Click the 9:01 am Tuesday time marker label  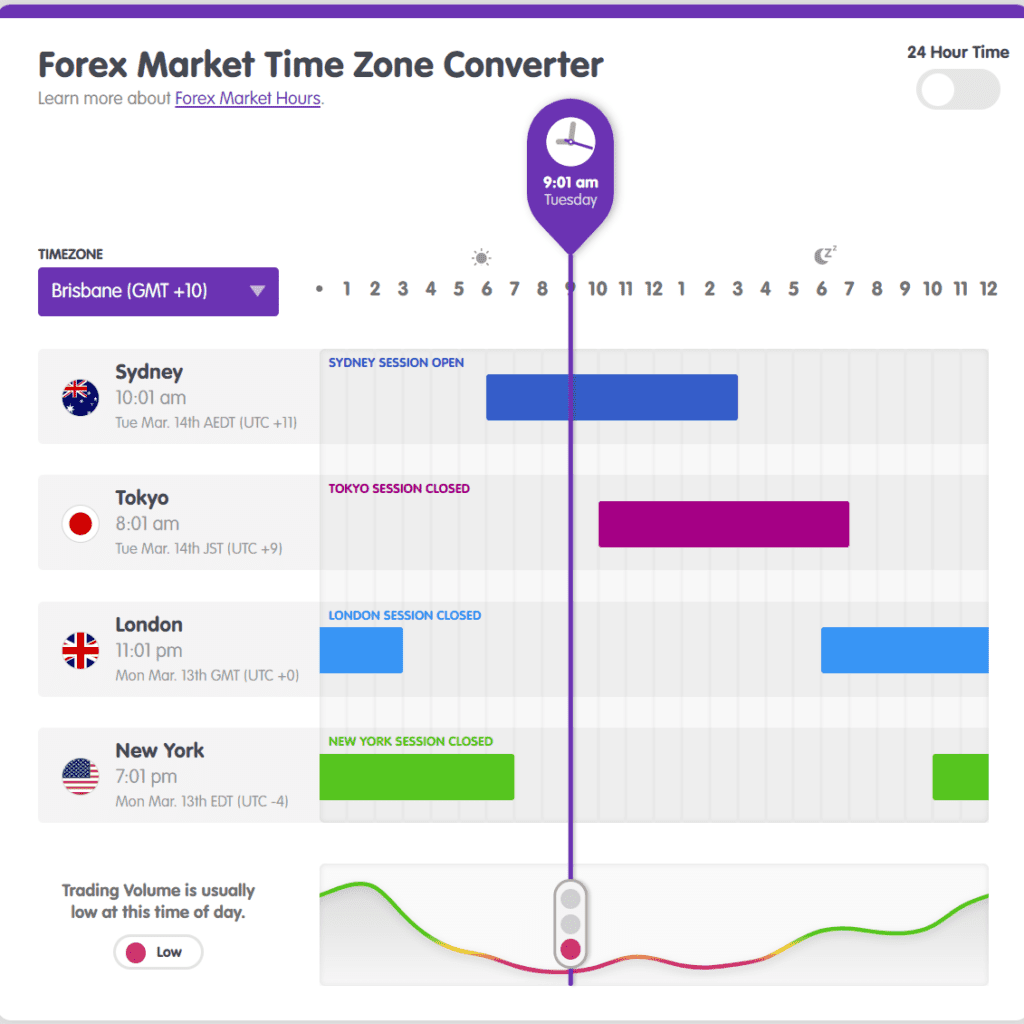point(570,191)
